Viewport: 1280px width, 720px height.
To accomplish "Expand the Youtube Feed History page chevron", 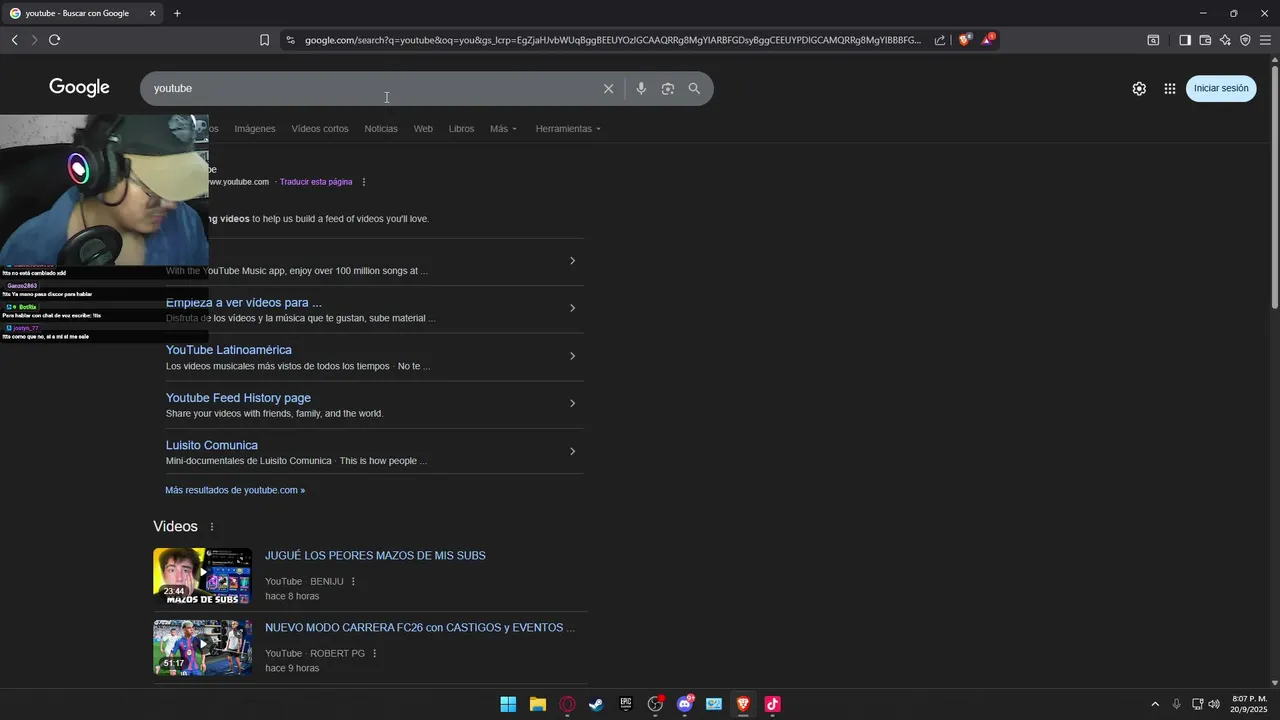I will tap(572, 403).
